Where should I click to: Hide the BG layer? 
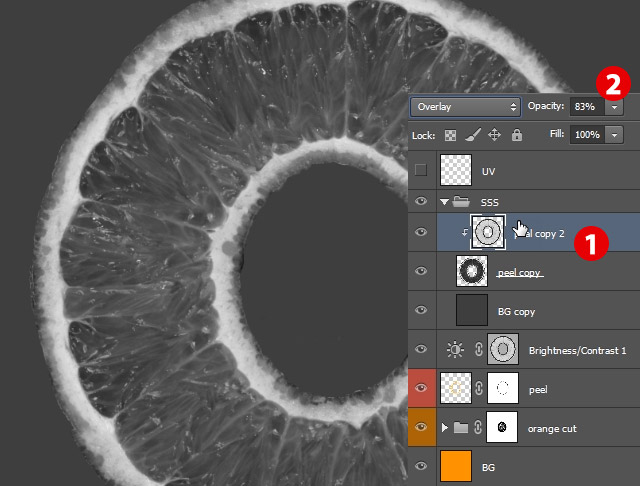click(421, 466)
